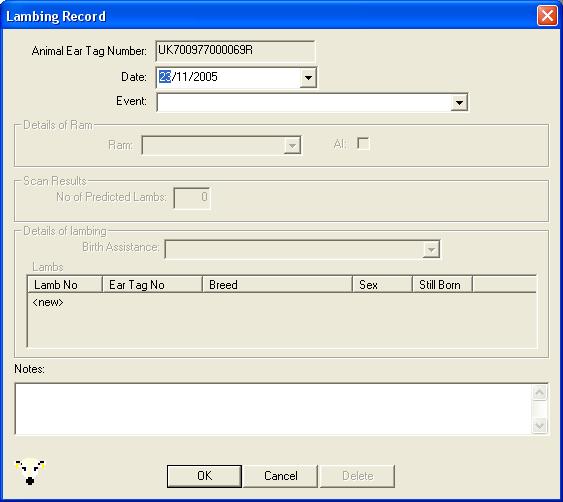This screenshot has width=563, height=502.
Task: Click inside the Notes text area
Action: point(273,409)
